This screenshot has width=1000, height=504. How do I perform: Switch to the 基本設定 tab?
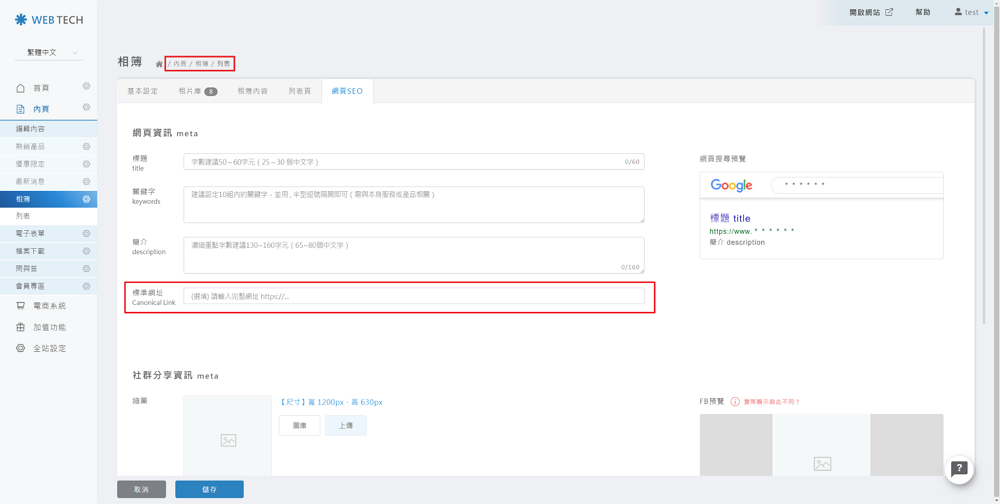(142, 91)
